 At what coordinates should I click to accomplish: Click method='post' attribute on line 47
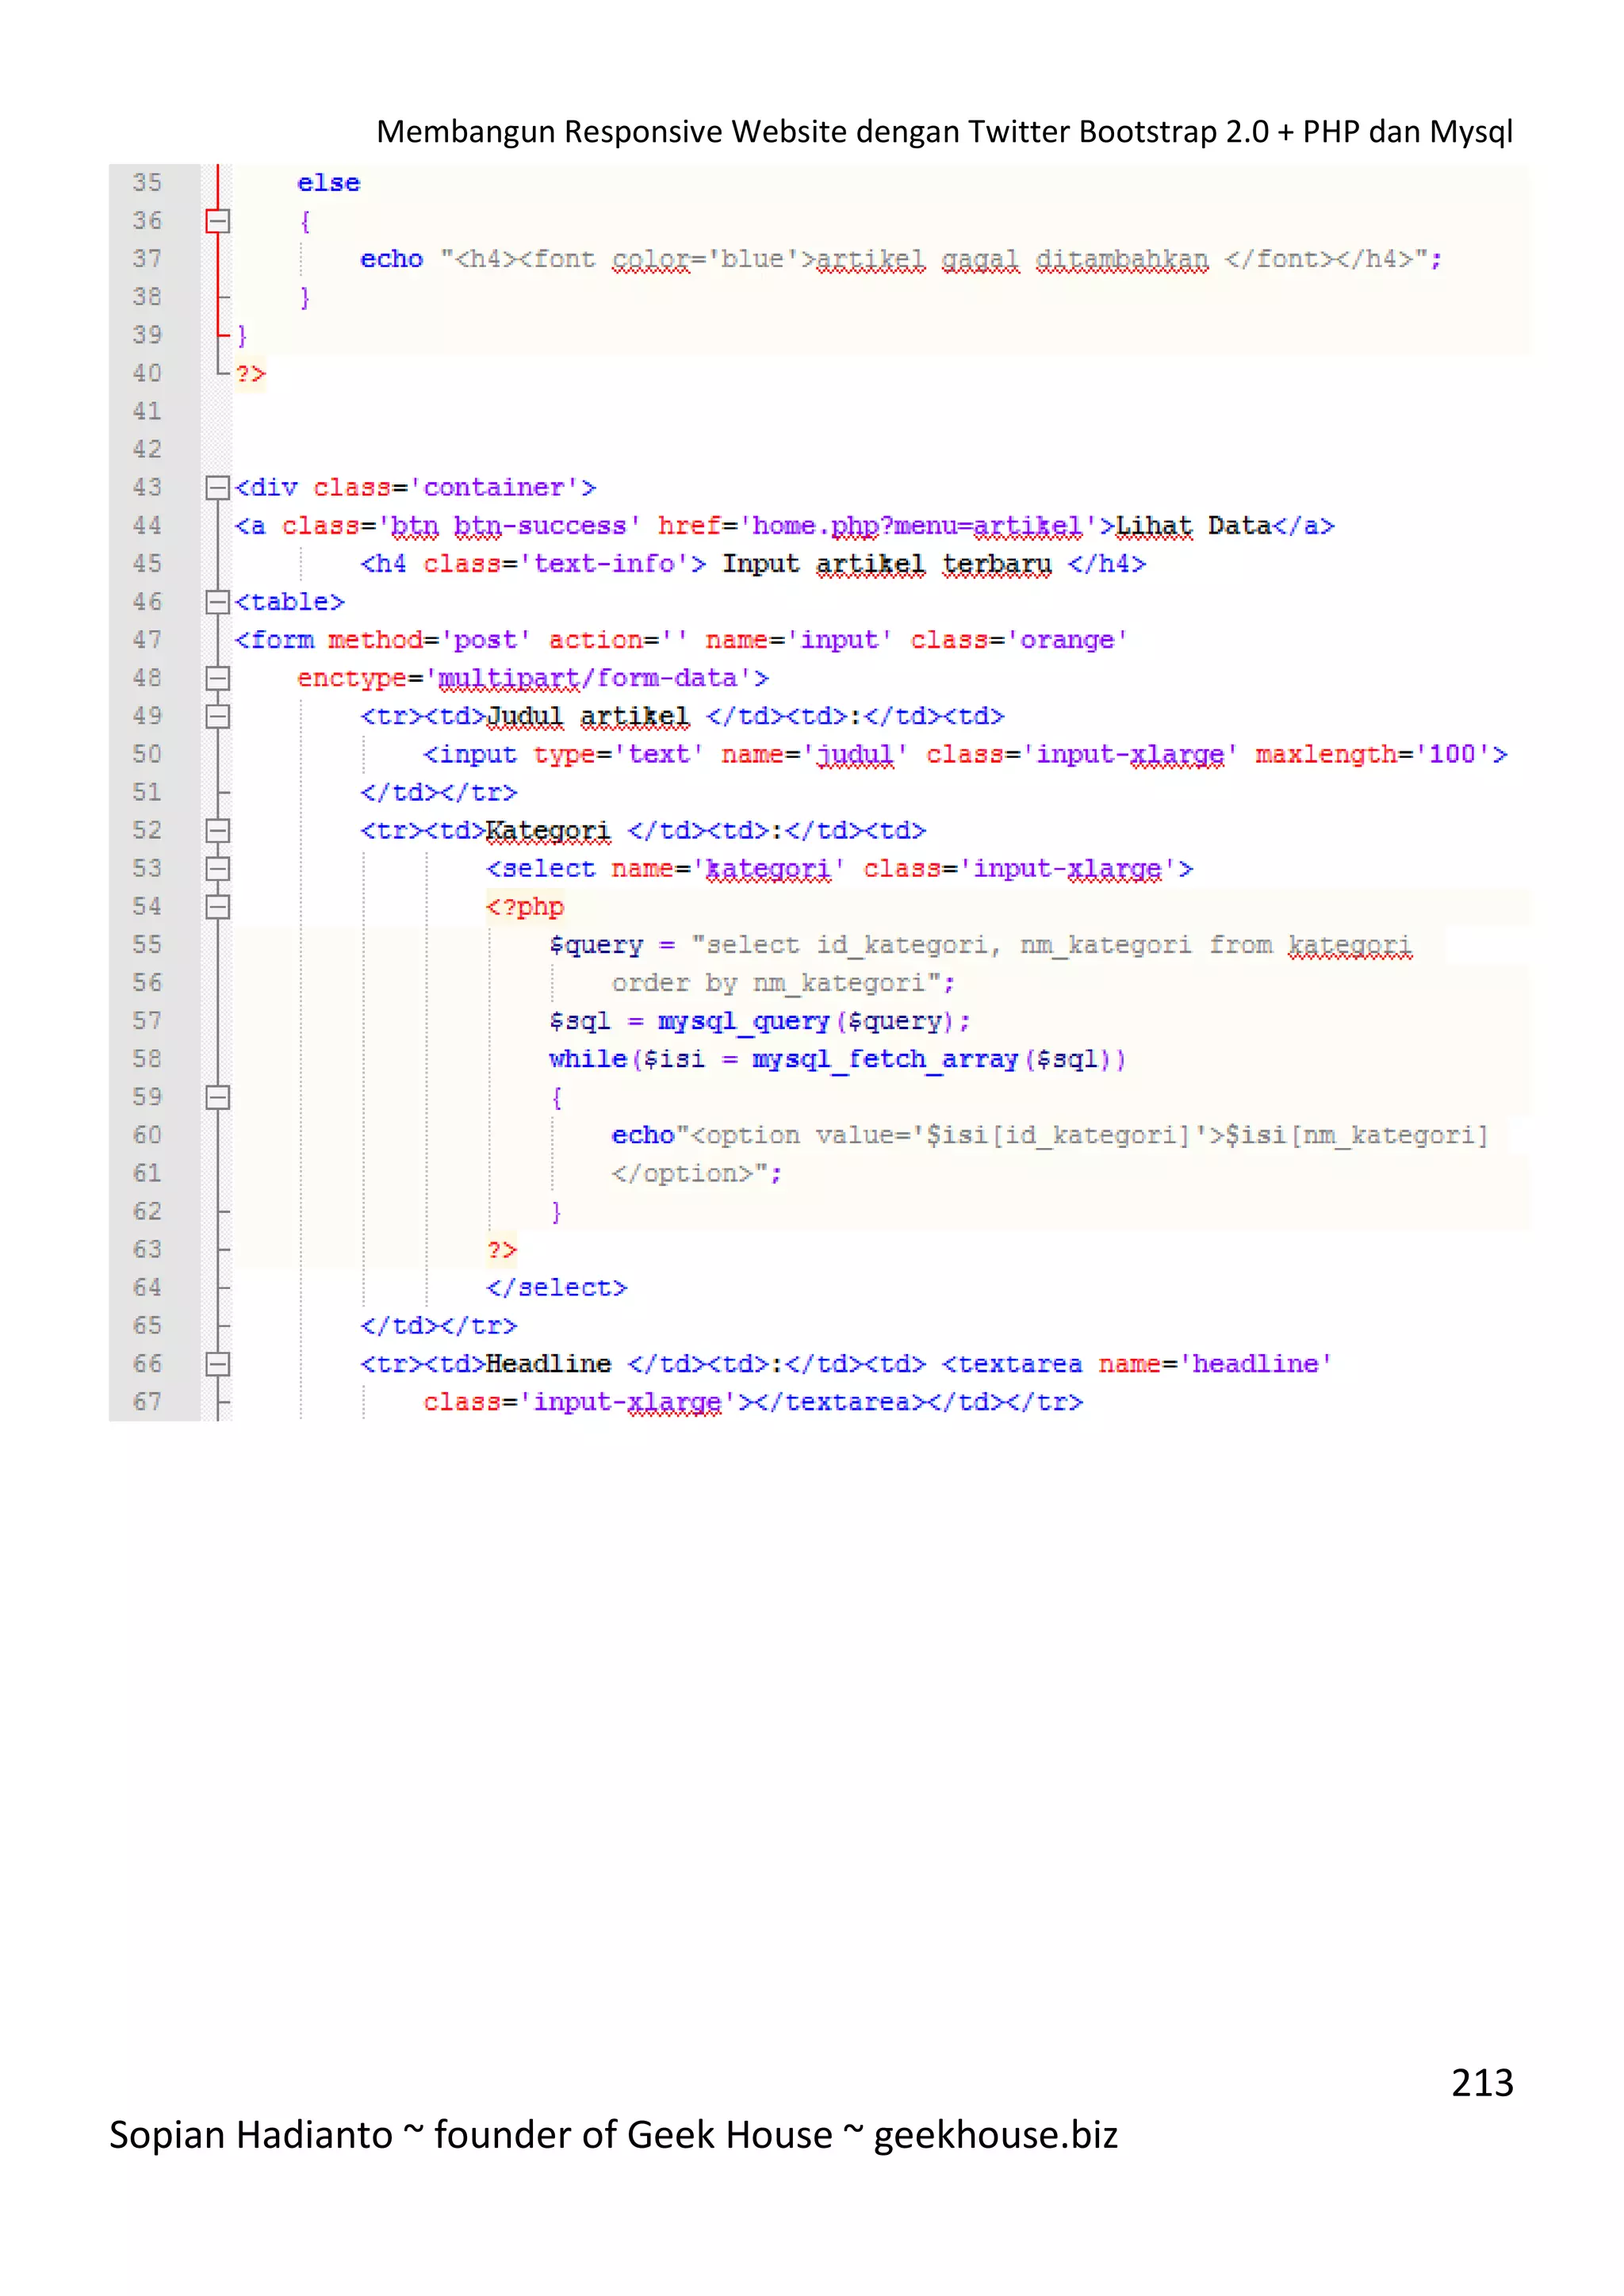click(430, 640)
